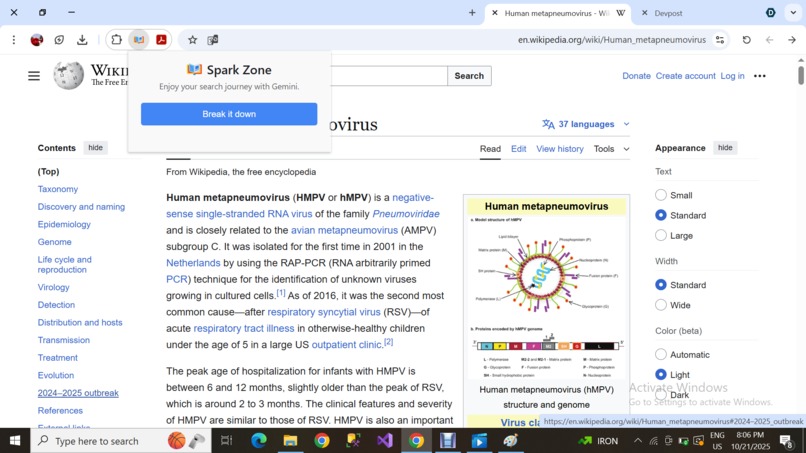The width and height of the screenshot is (806, 453).
Task: Click the Log in link
Action: [x=732, y=76]
